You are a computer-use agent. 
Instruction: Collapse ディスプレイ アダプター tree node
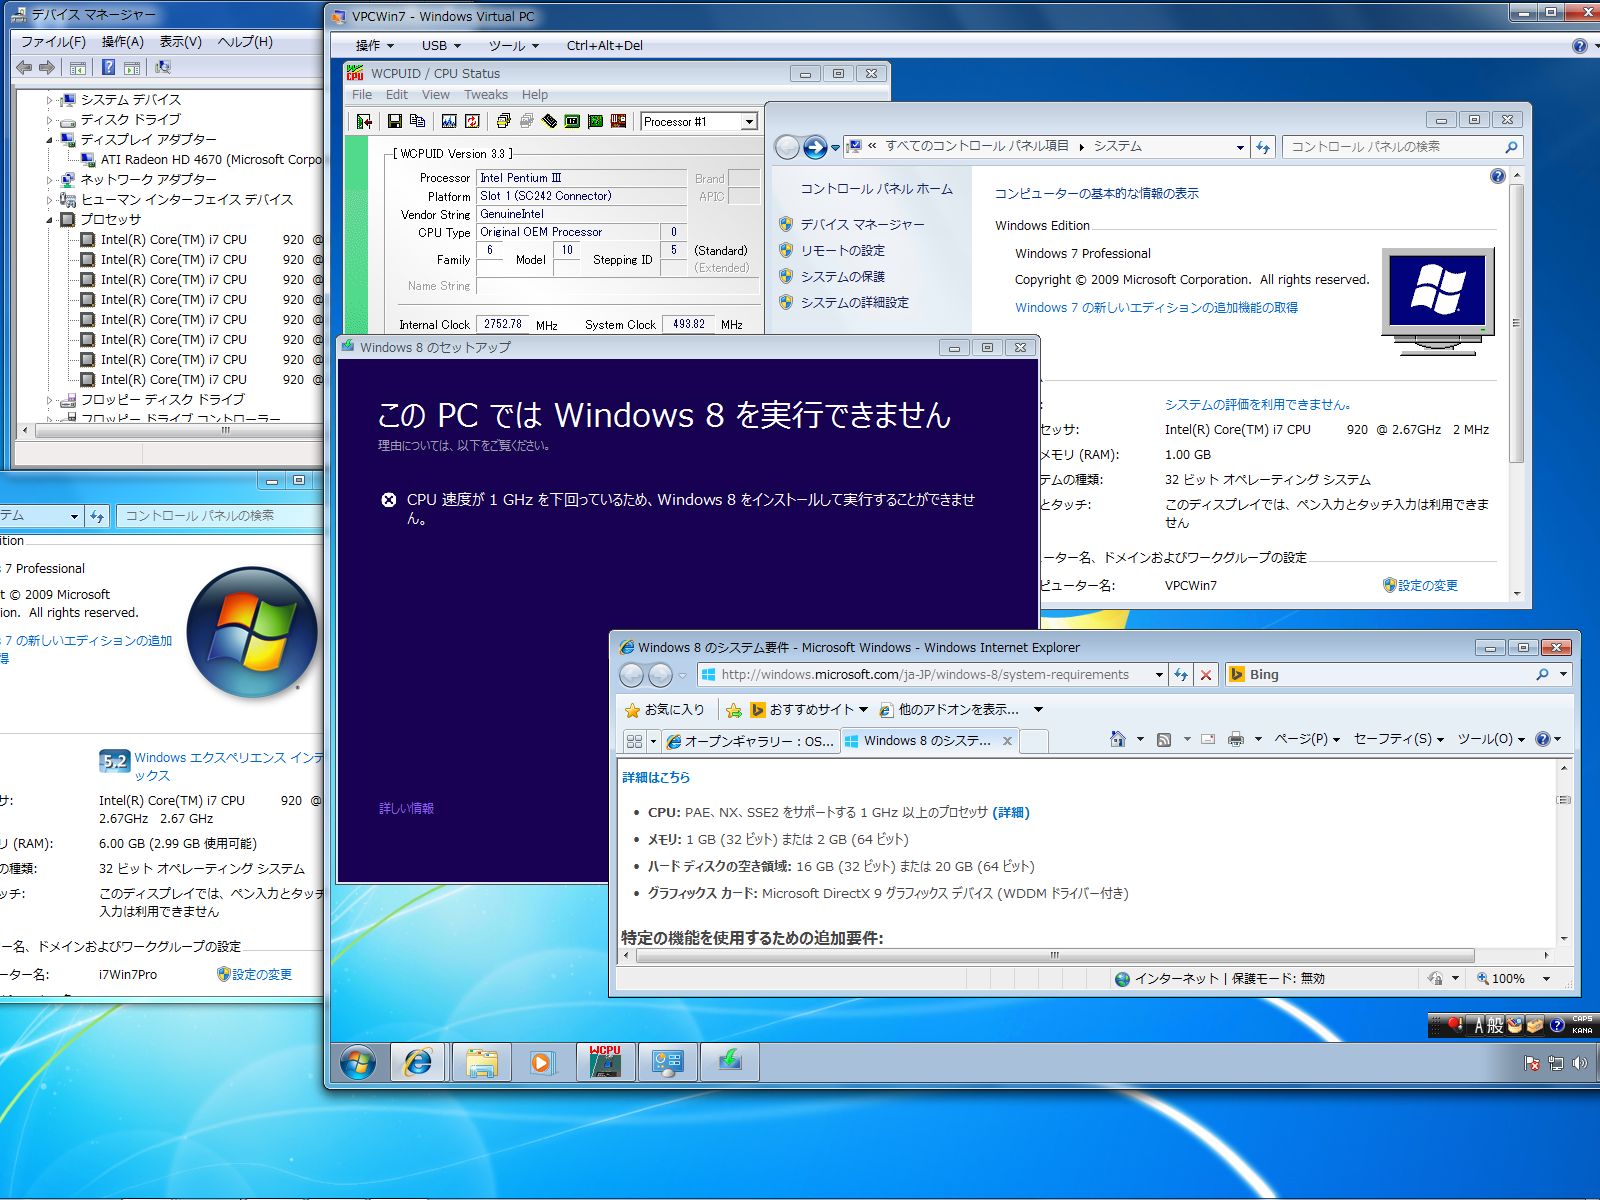[x=49, y=140]
